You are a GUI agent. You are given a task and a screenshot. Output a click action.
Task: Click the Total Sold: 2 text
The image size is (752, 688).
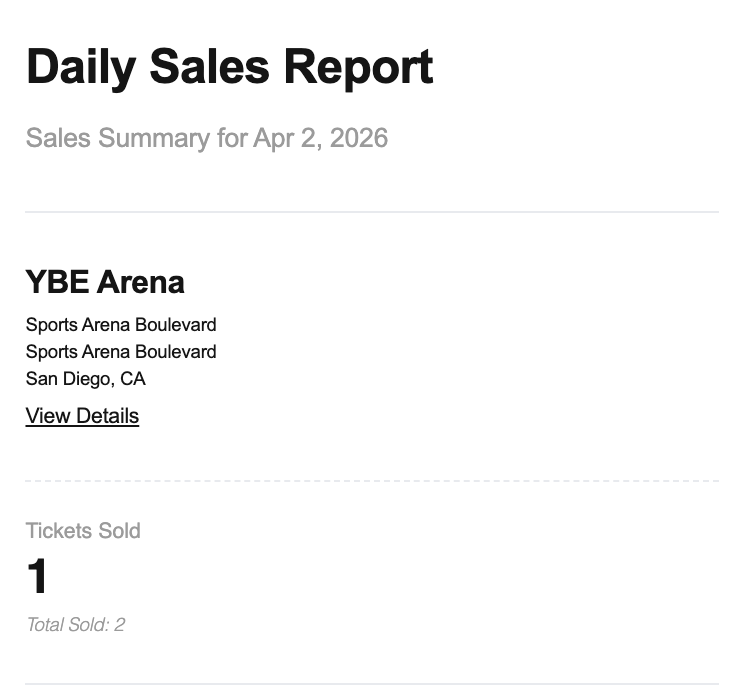click(x=76, y=625)
